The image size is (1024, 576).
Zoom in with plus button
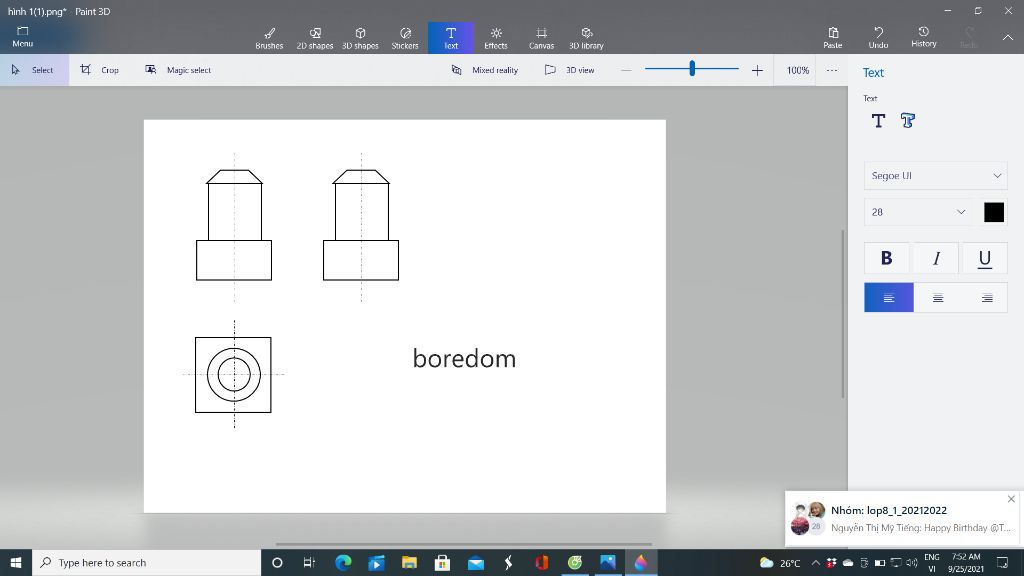point(757,70)
